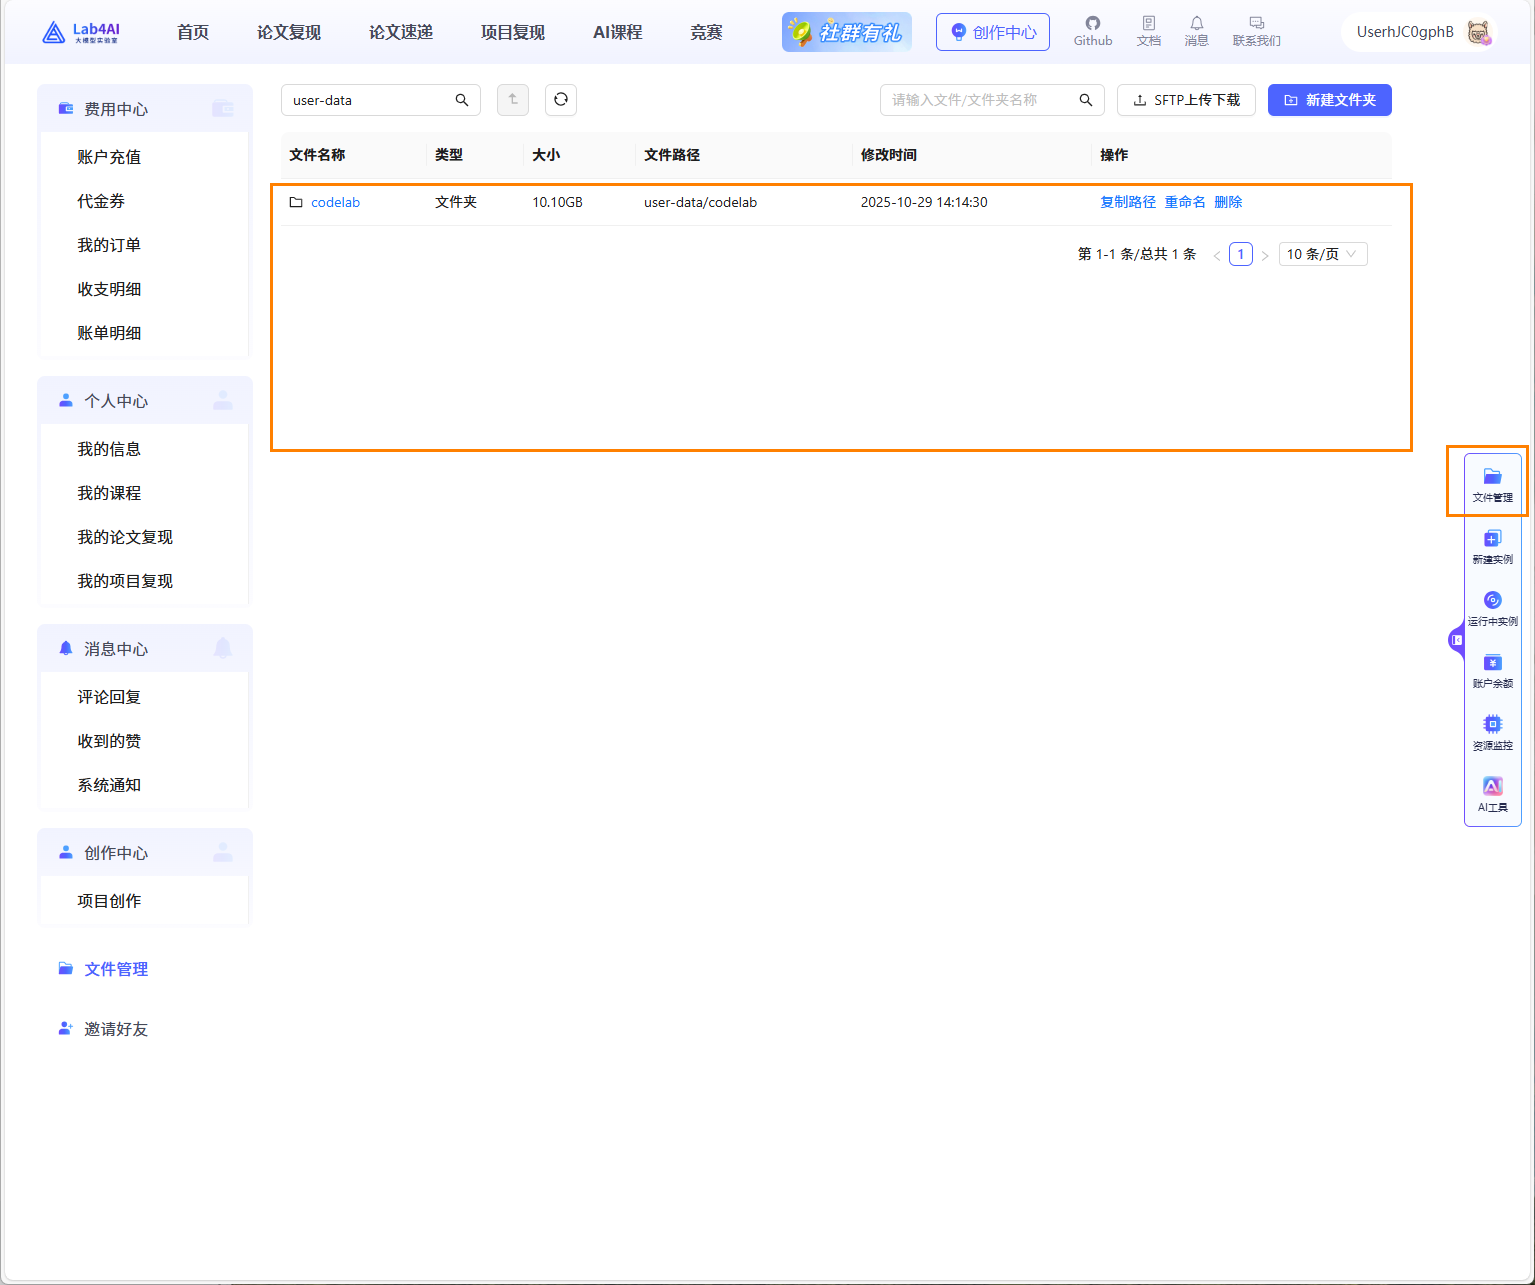
Task: Open the Github link icon
Action: click(x=1092, y=31)
